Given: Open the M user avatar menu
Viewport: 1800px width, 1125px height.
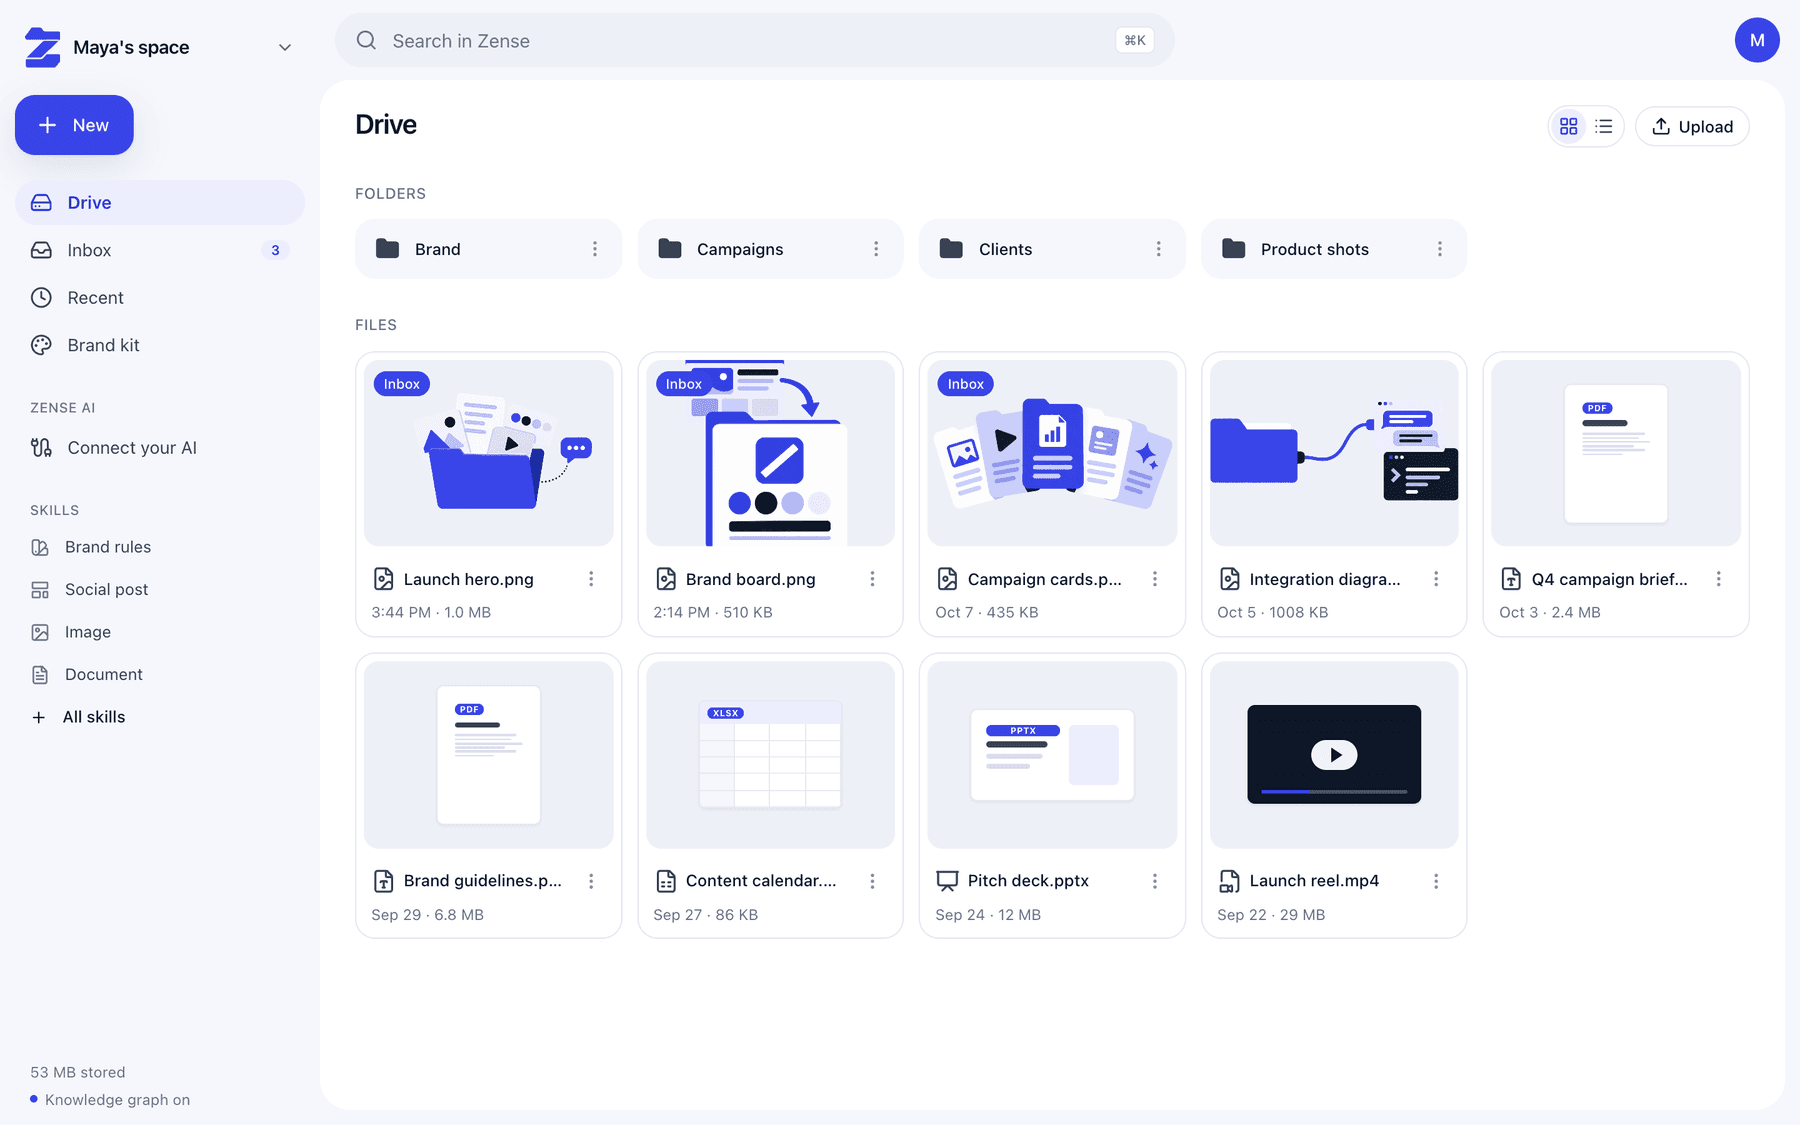Looking at the screenshot, I should [1757, 40].
